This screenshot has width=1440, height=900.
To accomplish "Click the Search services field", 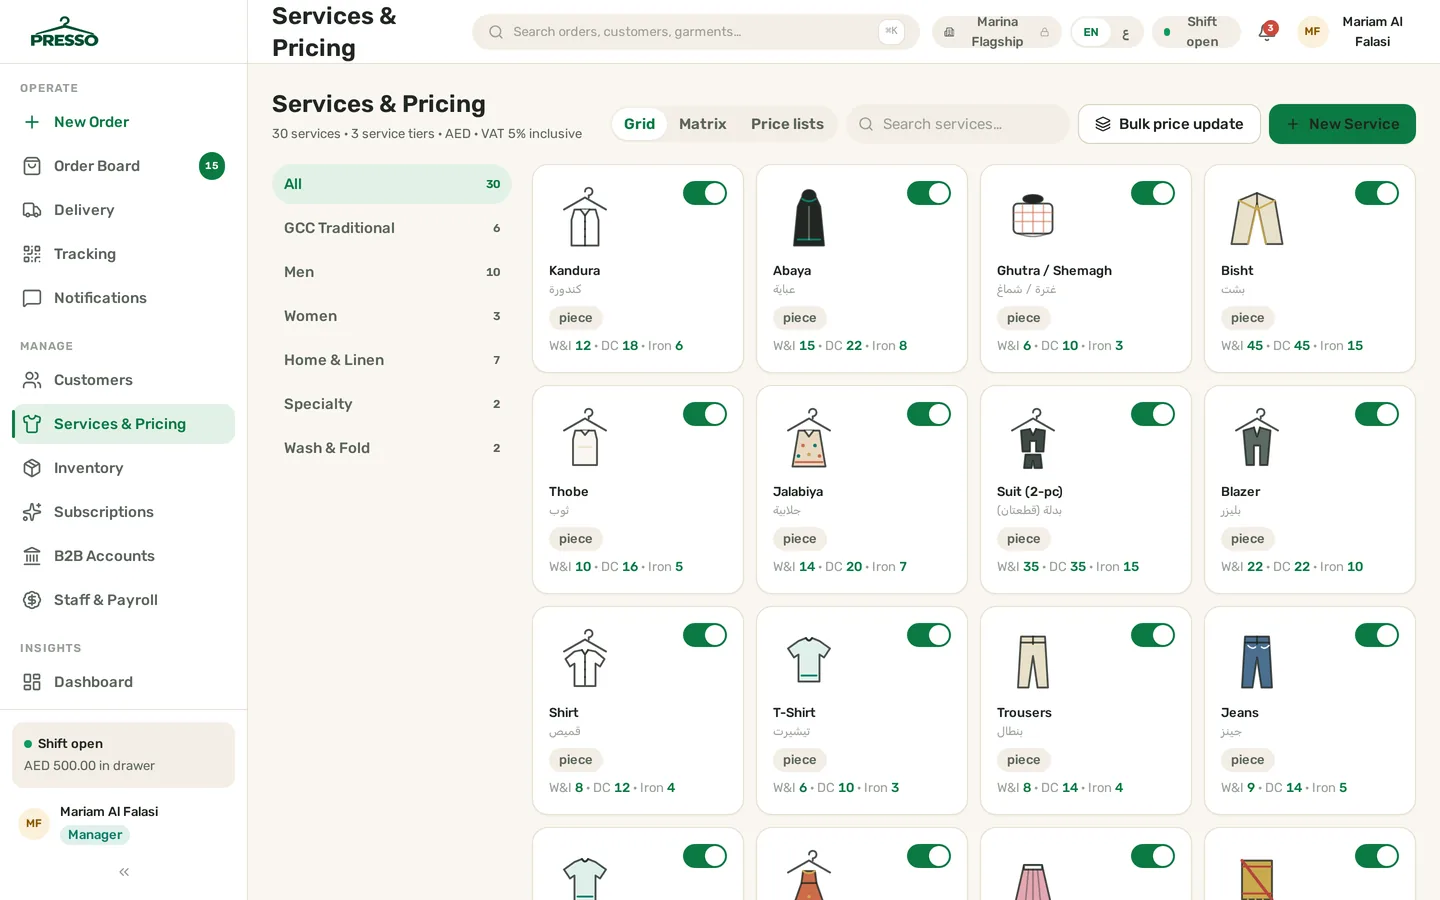I will click(958, 124).
